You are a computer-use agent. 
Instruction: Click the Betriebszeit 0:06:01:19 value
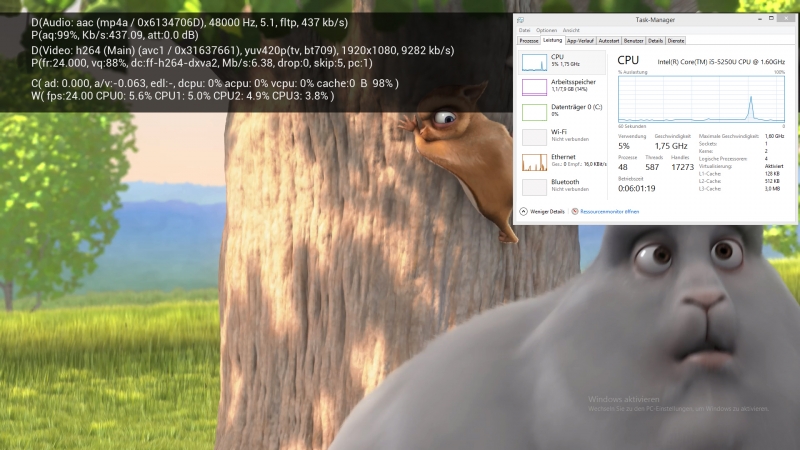click(x=636, y=188)
